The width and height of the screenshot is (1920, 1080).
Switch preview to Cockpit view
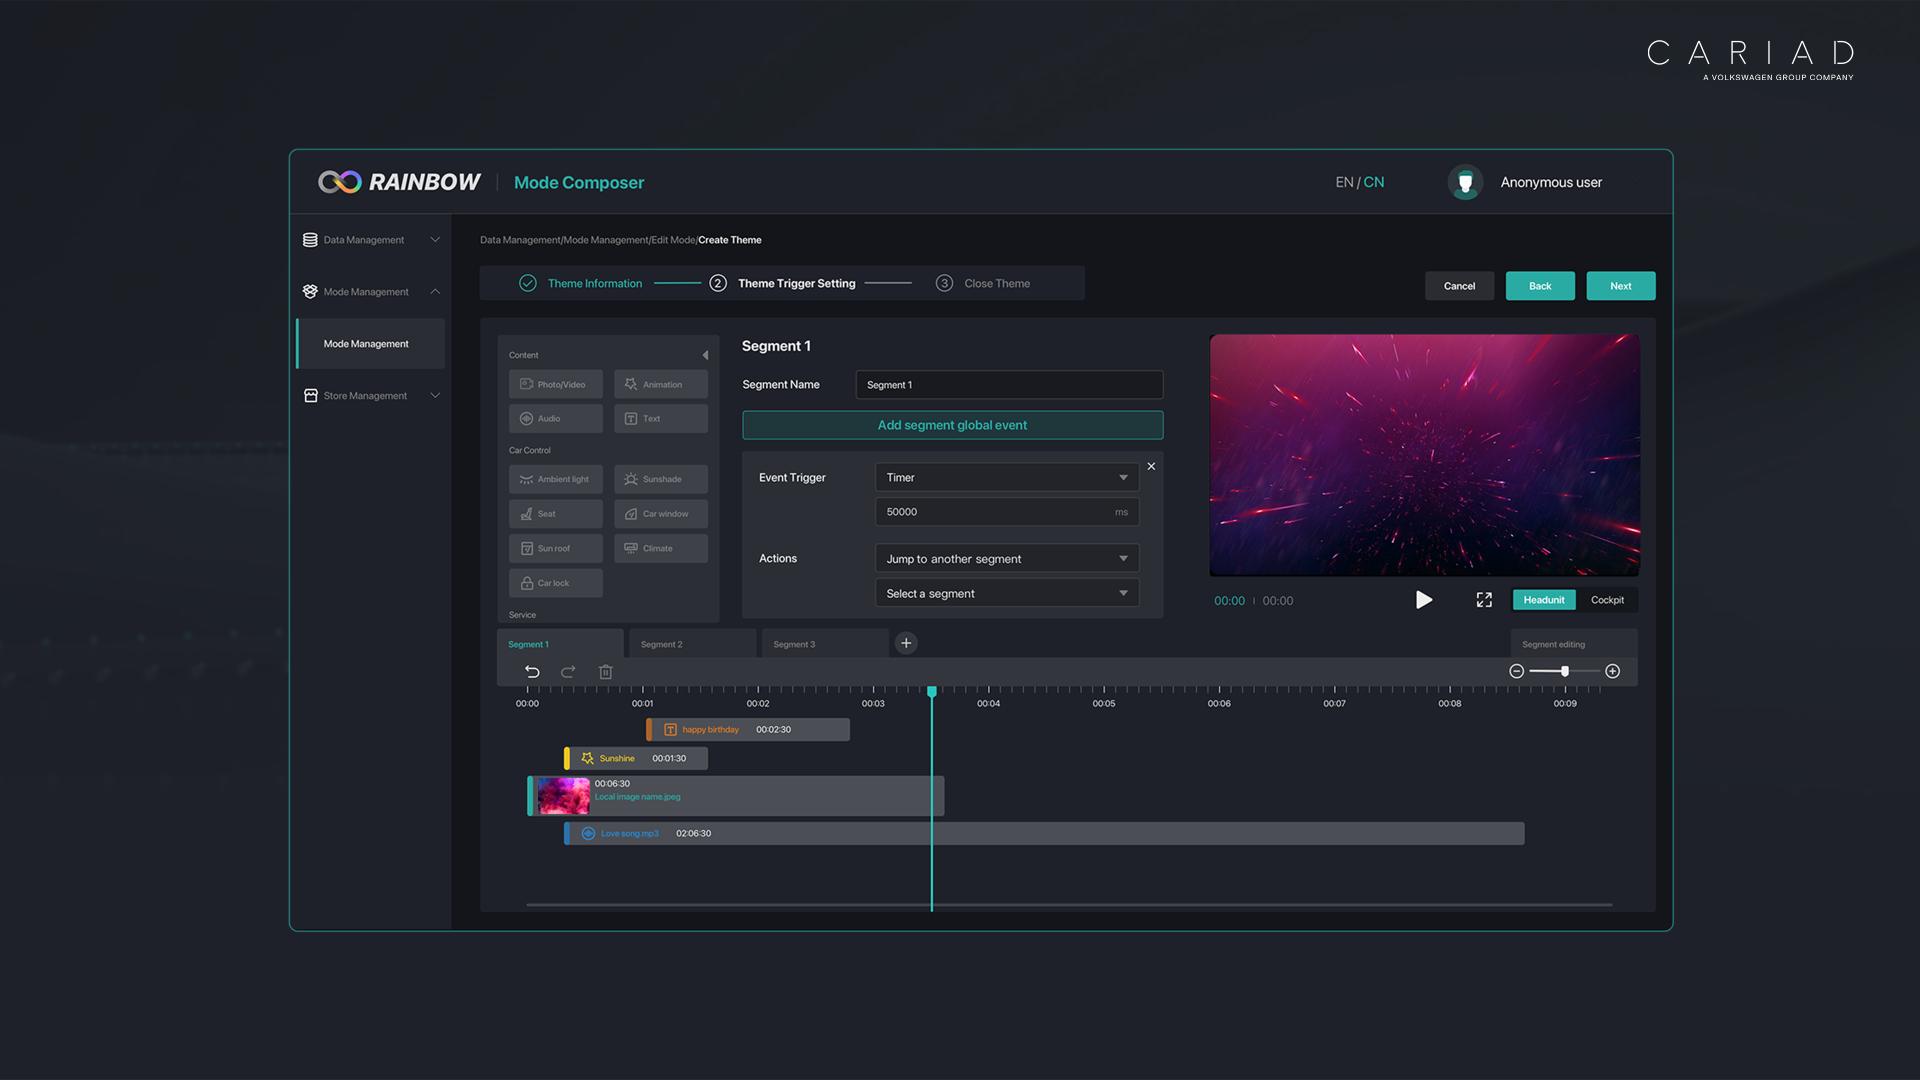[x=1607, y=600]
